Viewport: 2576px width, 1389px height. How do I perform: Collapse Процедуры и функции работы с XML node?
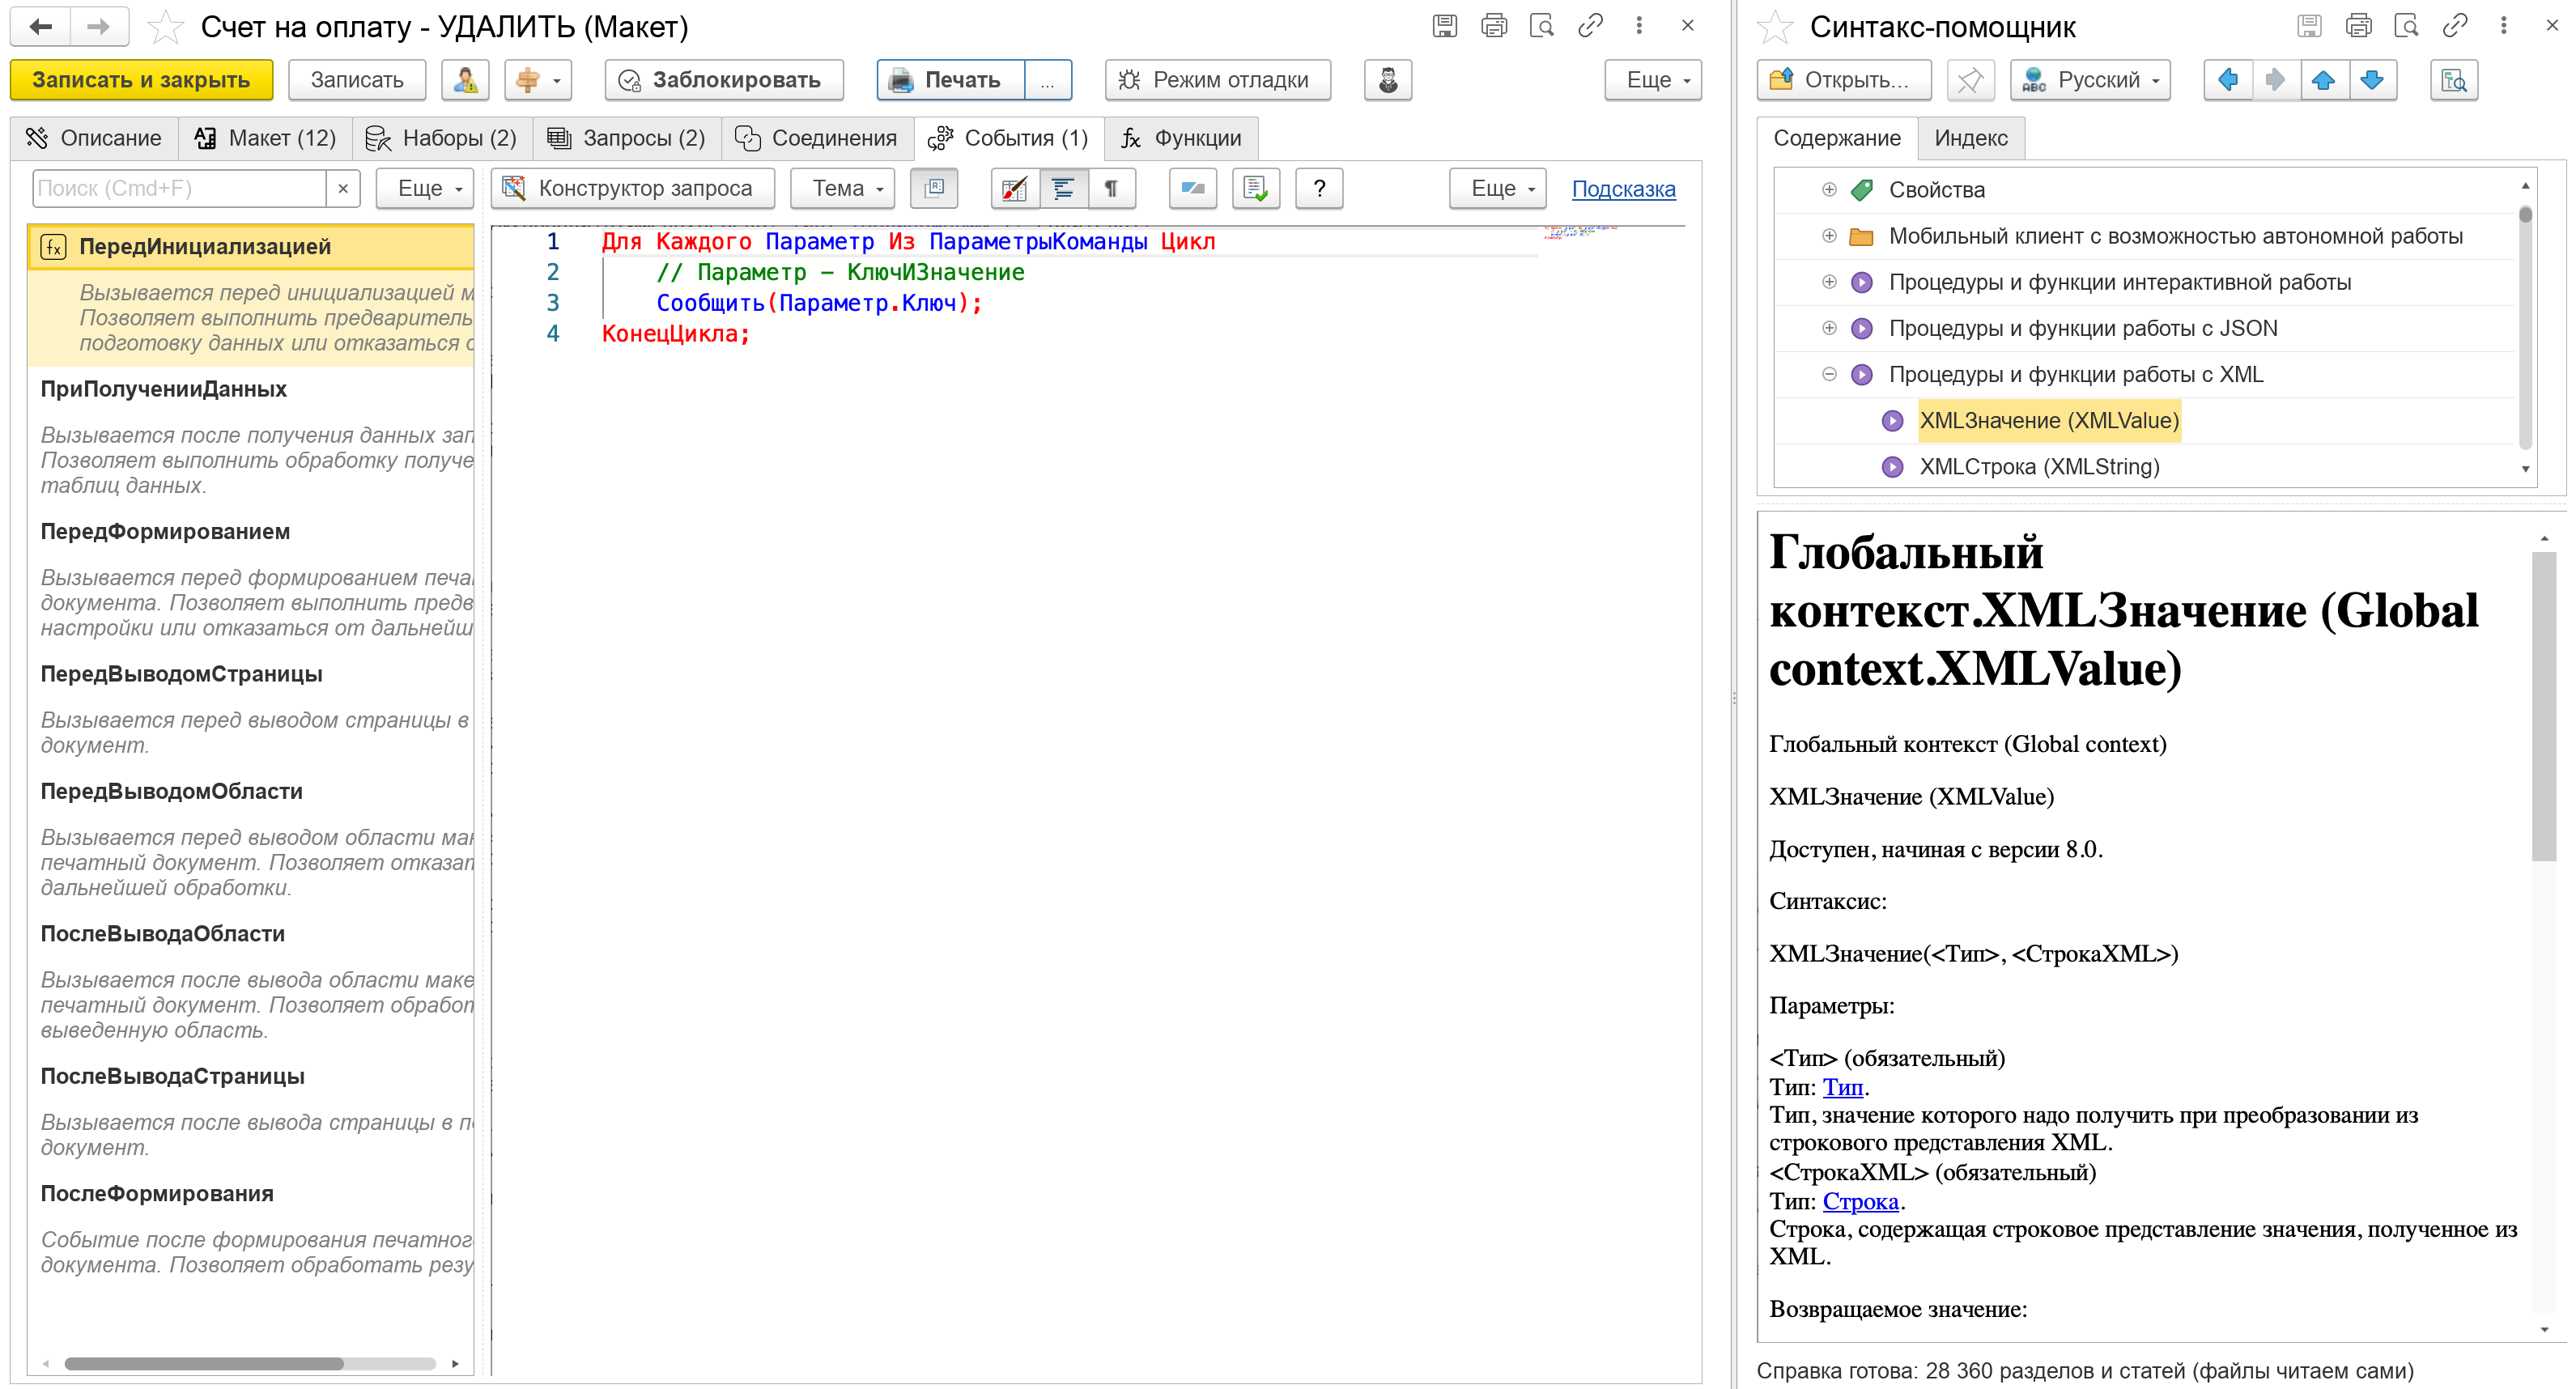1828,374
